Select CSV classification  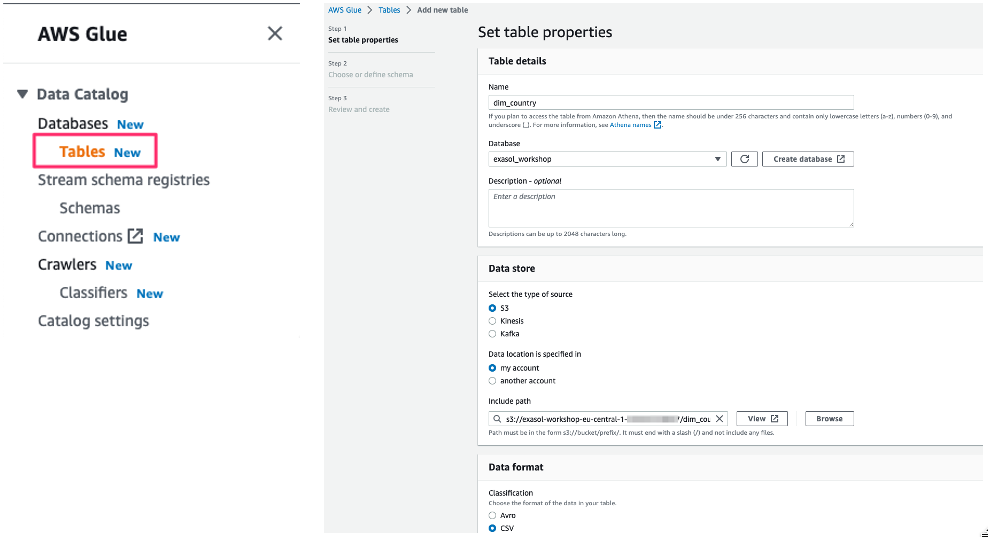pos(493,528)
